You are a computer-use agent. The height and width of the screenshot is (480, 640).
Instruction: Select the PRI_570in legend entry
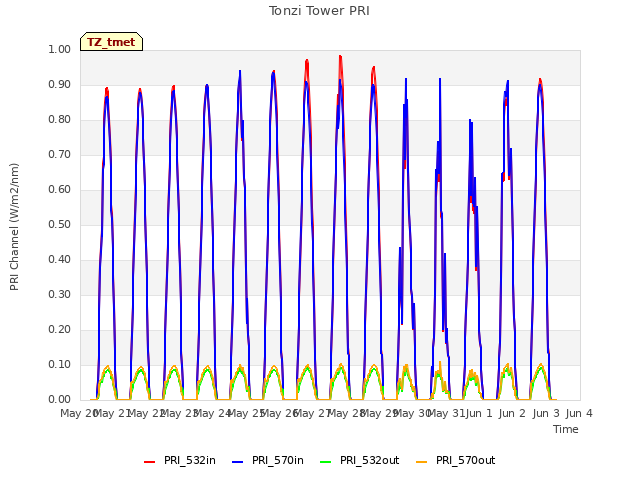pyautogui.click(x=268, y=461)
